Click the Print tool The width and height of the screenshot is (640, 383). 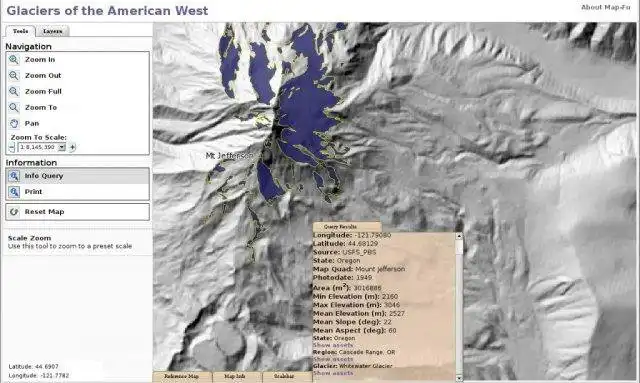coord(77,192)
